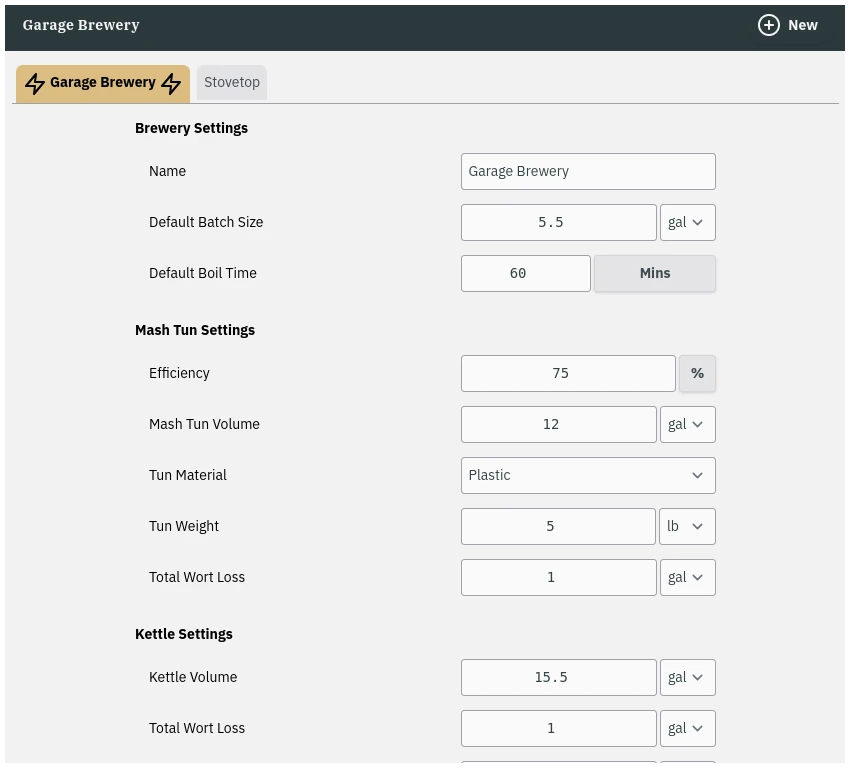Open the gal unit dropdown for Default Batch Size

pyautogui.click(x=687, y=222)
